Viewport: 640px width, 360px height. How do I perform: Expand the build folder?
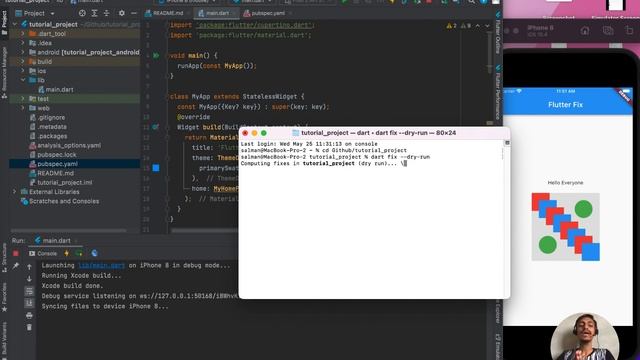(x=23, y=62)
